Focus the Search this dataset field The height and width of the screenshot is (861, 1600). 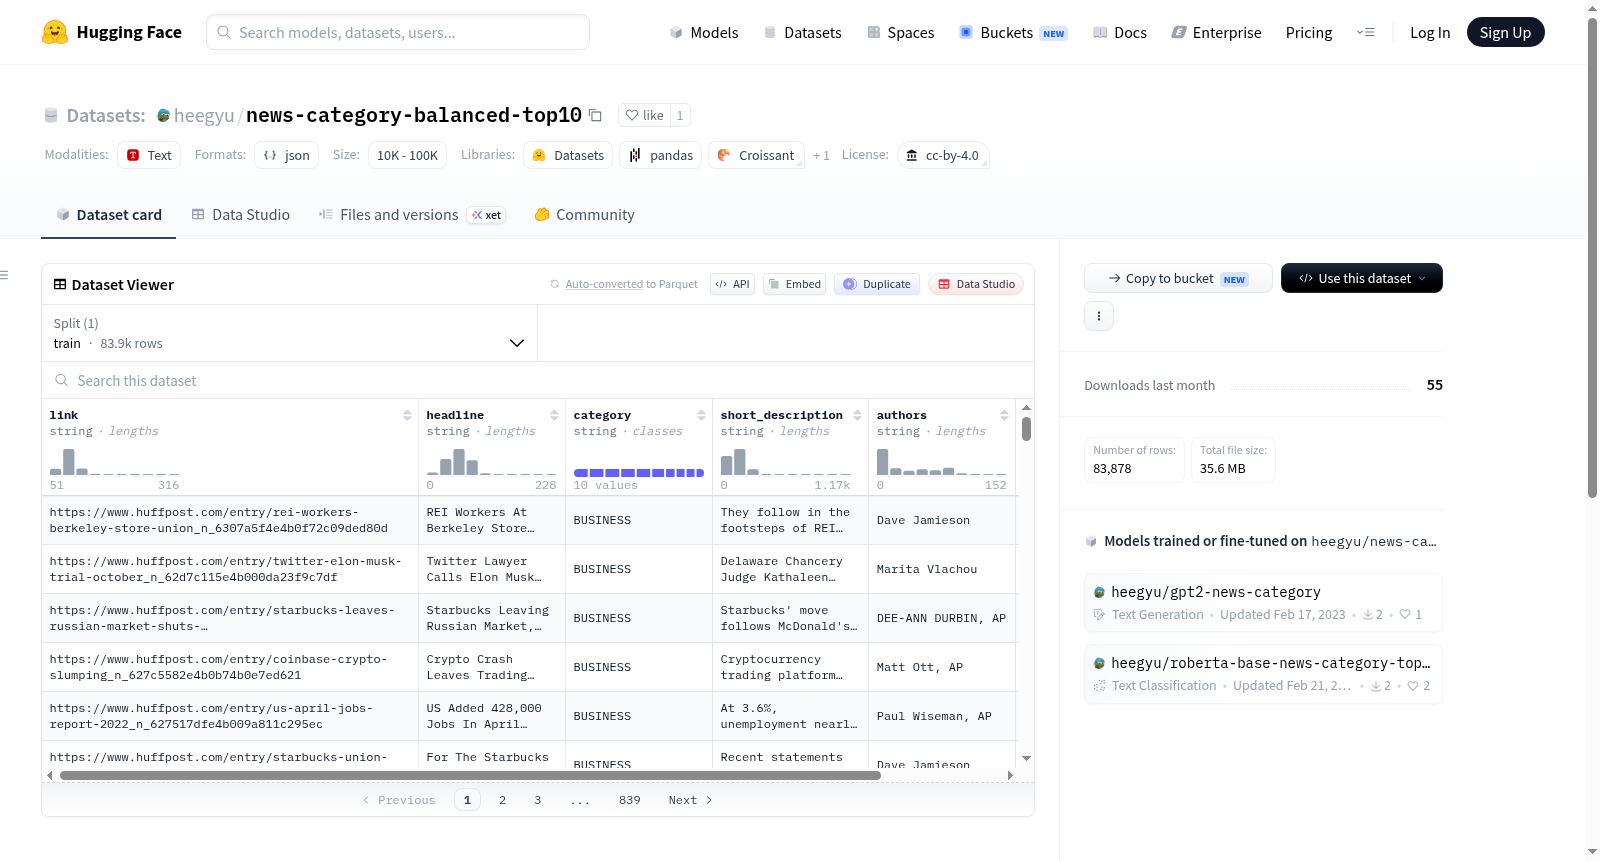click(538, 380)
